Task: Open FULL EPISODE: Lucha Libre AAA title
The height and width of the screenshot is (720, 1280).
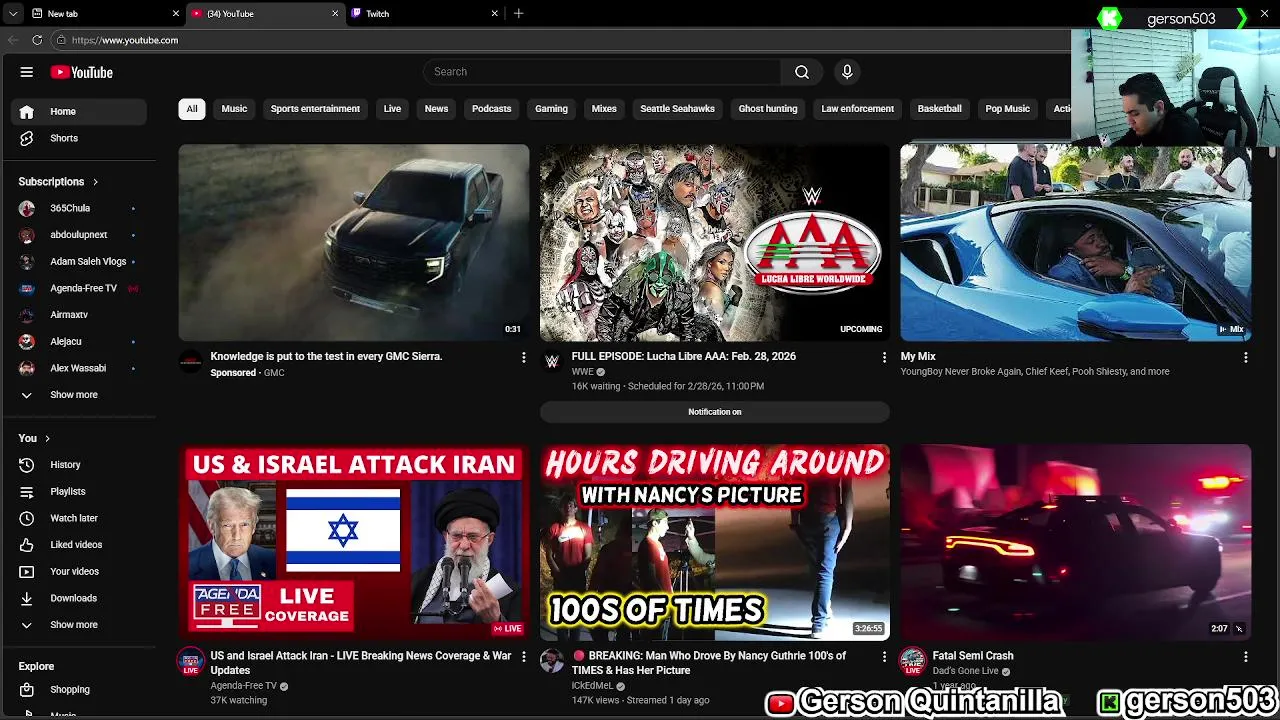Action: [683, 357]
